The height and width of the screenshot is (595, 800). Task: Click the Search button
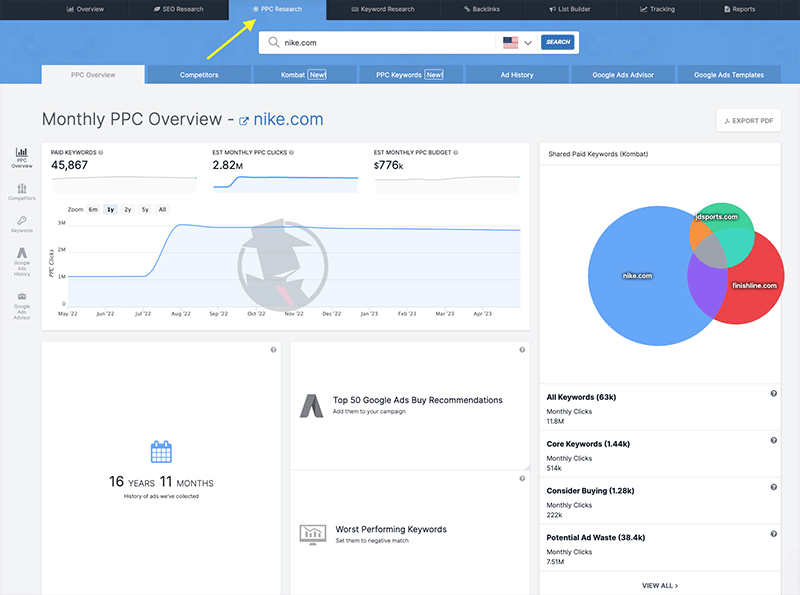click(x=558, y=42)
